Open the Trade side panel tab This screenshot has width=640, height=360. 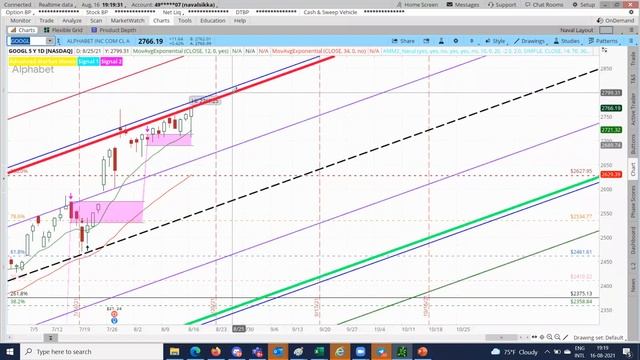click(633, 59)
